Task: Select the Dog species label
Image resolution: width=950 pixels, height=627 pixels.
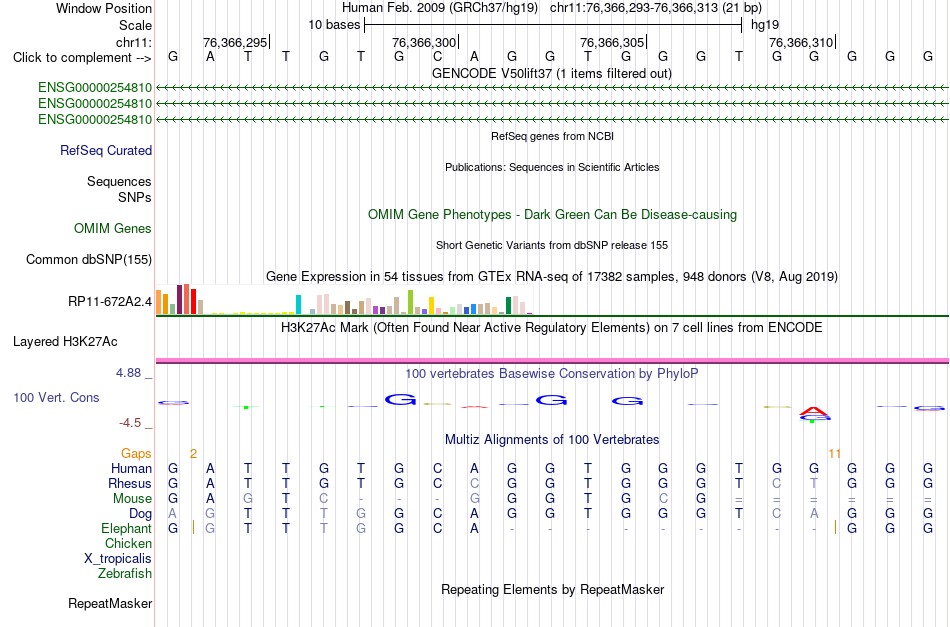Action: [x=141, y=514]
